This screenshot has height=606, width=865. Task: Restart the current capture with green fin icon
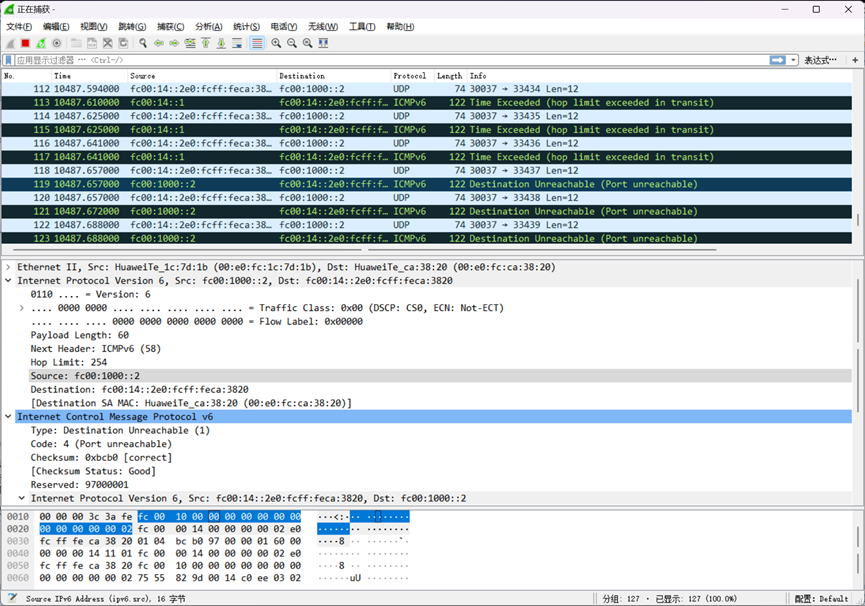click(x=41, y=43)
